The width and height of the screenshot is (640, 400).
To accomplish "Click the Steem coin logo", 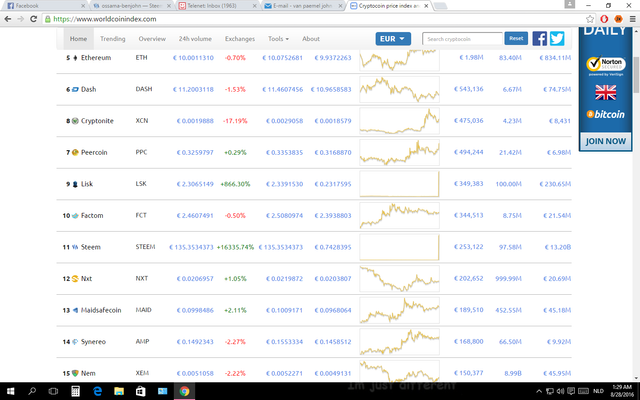I will click(x=75, y=247).
